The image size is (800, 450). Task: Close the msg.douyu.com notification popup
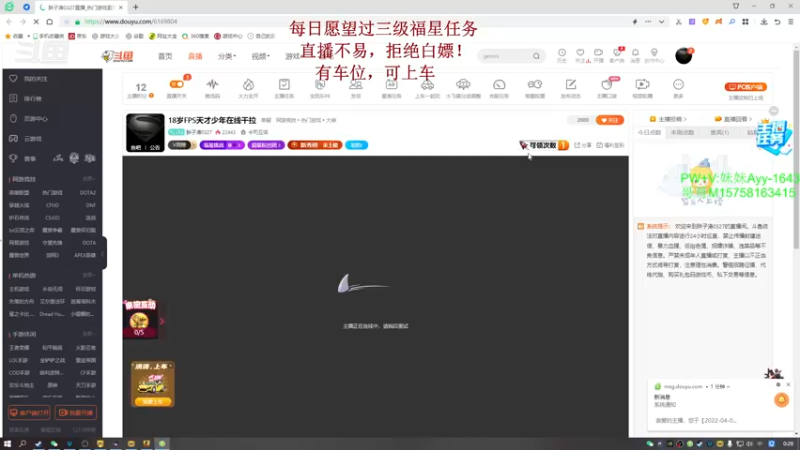pos(788,385)
